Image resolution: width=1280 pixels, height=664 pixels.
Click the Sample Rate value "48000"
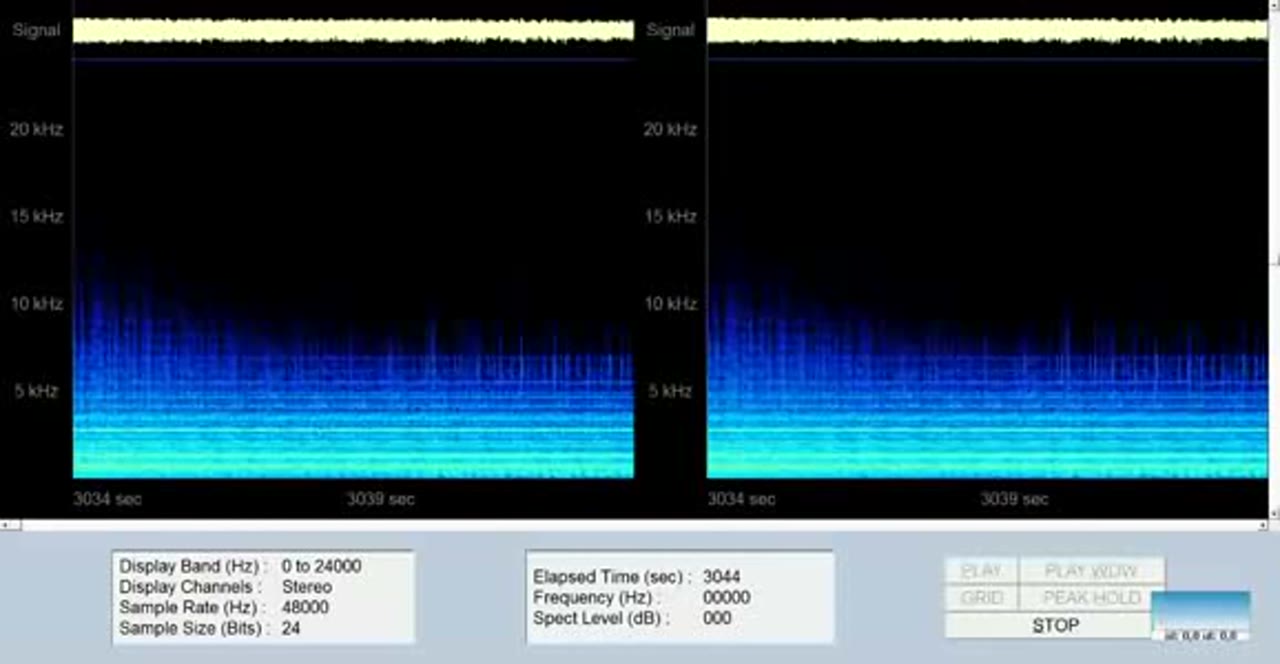pyautogui.click(x=305, y=607)
